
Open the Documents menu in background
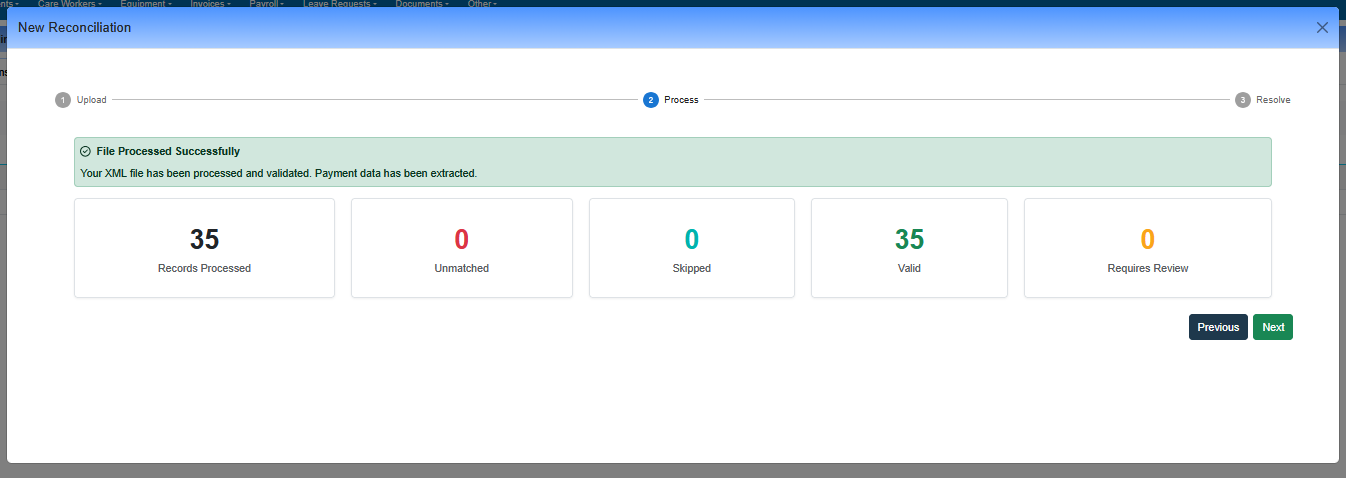pyautogui.click(x=421, y=4)
